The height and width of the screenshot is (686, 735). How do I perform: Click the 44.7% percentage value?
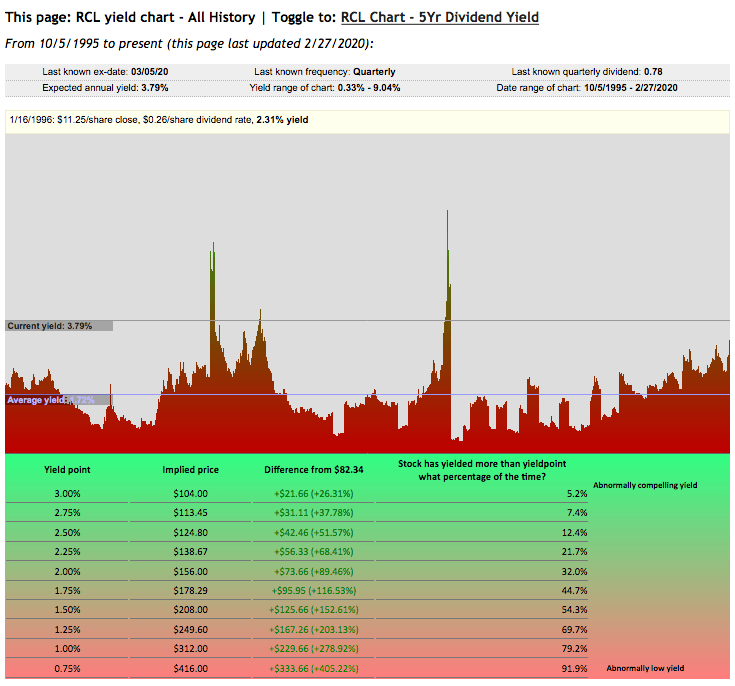(x=575, y=591)
